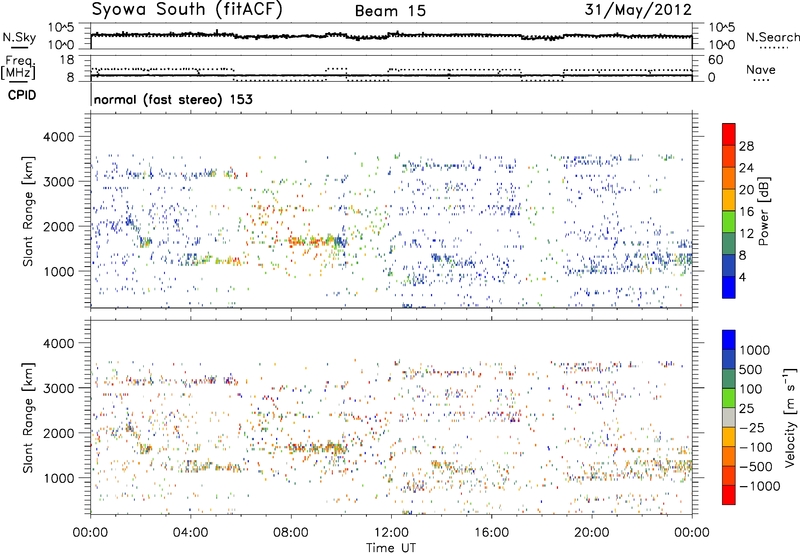This screenshot has height=554, width=800.
Task: Click the '18' frequency axis tick
Action: 67,60
